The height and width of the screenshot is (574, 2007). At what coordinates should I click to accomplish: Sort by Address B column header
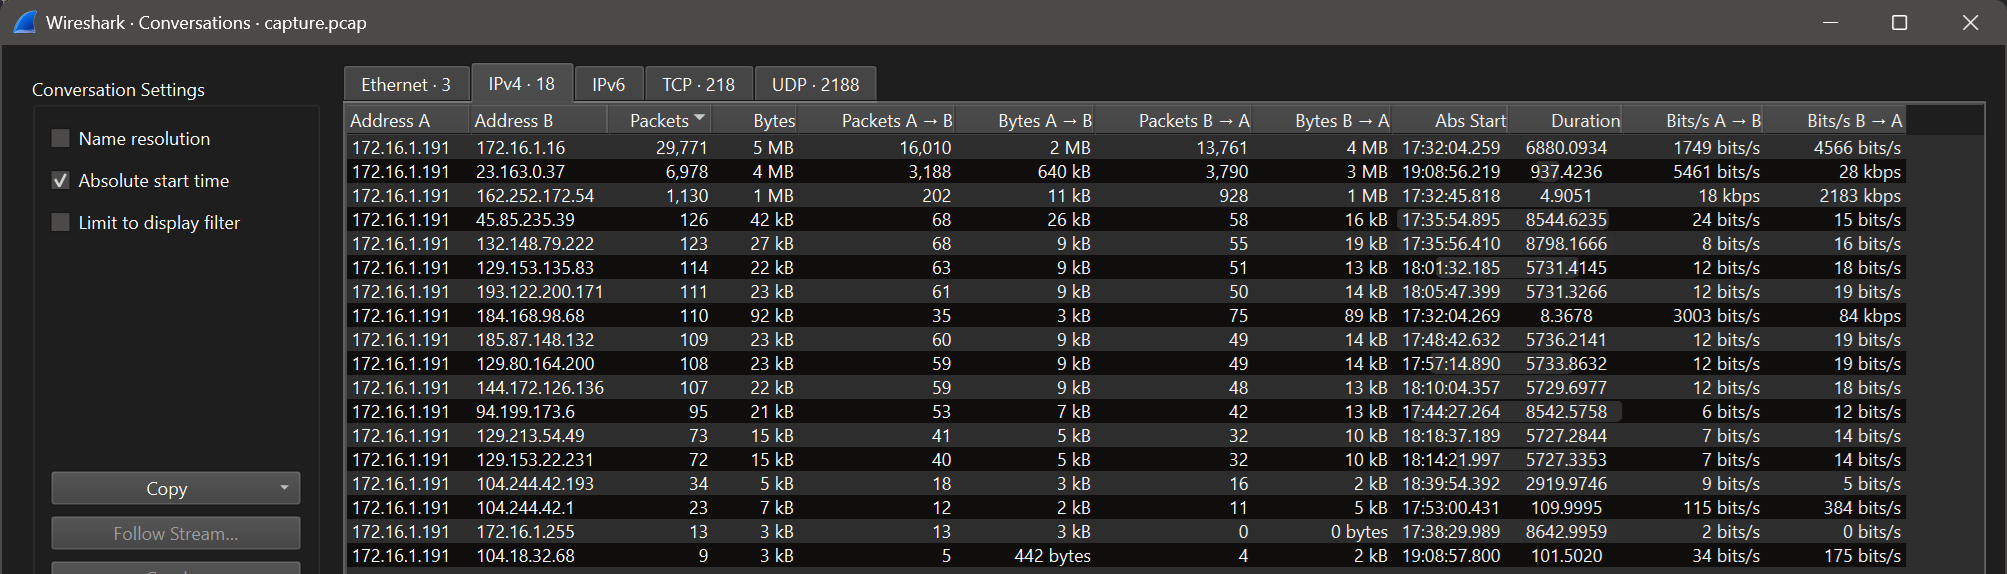539,120
